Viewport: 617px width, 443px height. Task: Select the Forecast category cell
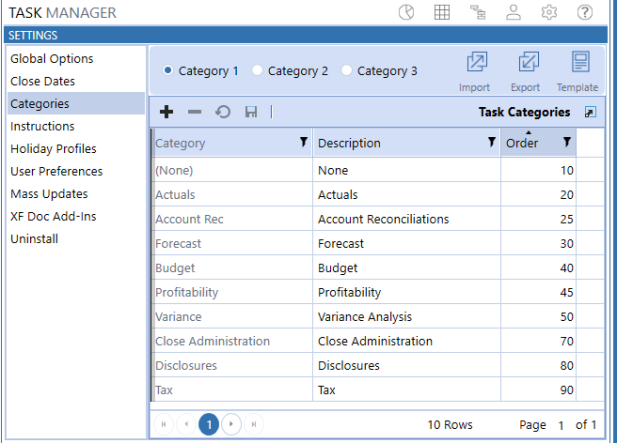pos(232,244)
